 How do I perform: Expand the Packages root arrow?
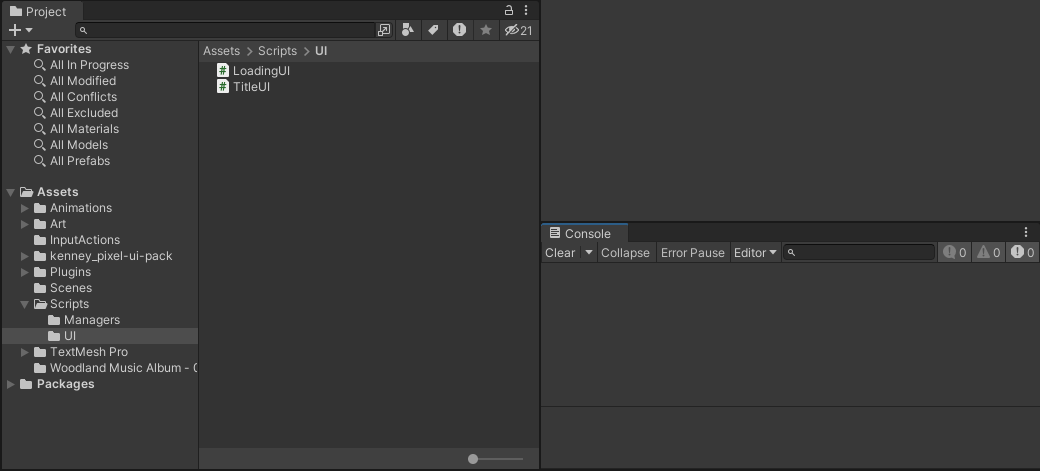point(11,384)
